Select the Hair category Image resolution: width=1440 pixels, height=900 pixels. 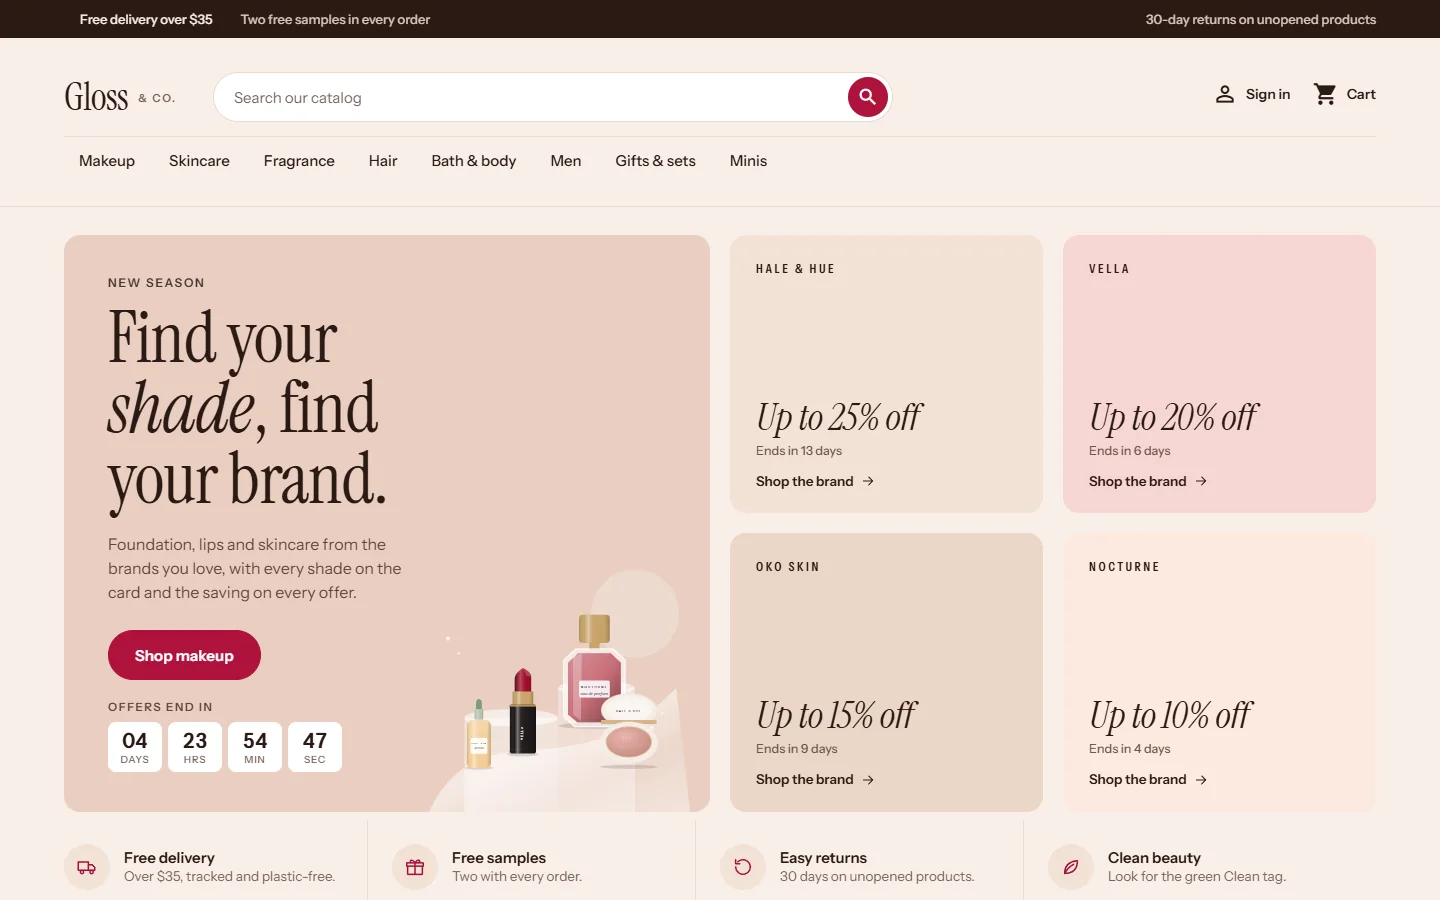tap(383, 161)
